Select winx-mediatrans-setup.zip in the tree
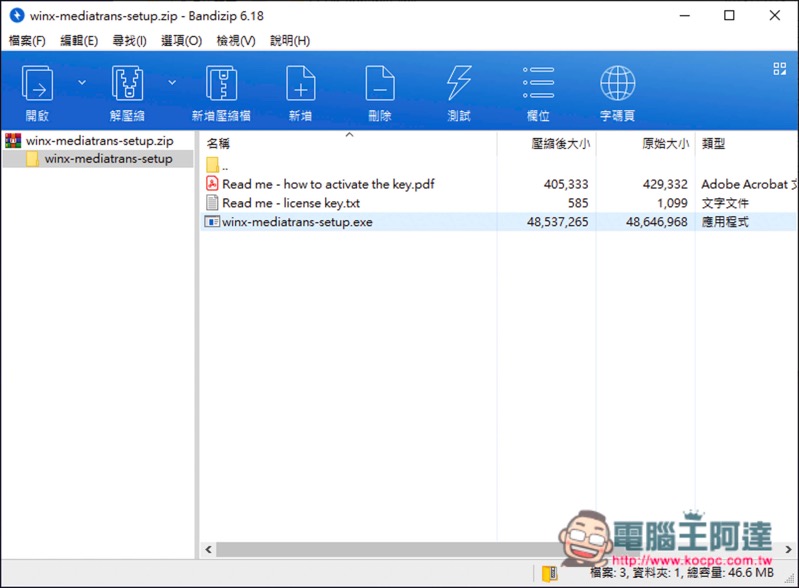Viewport: 799px width, 588px height. [x=99, y=141]
